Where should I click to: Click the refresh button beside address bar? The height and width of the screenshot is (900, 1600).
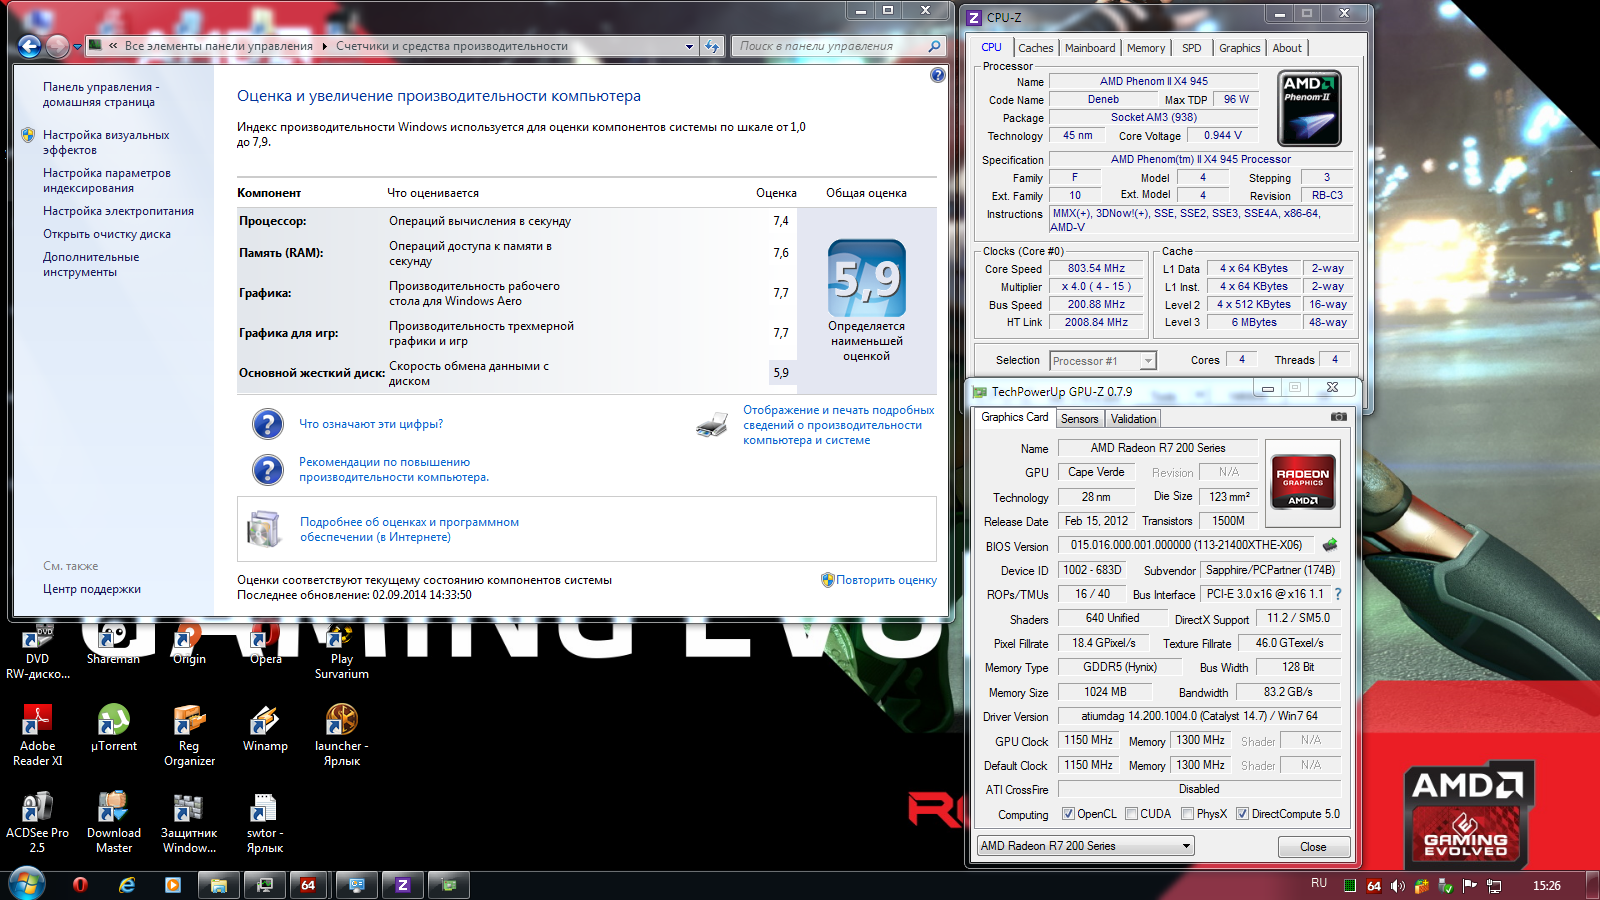[712, 46]
